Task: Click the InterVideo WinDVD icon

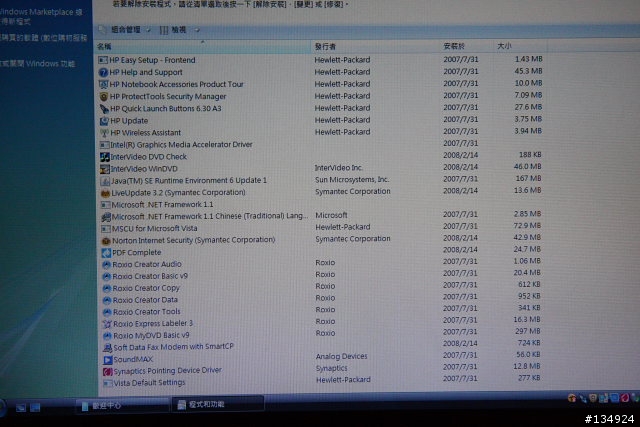Action: [x=105, y=169]
